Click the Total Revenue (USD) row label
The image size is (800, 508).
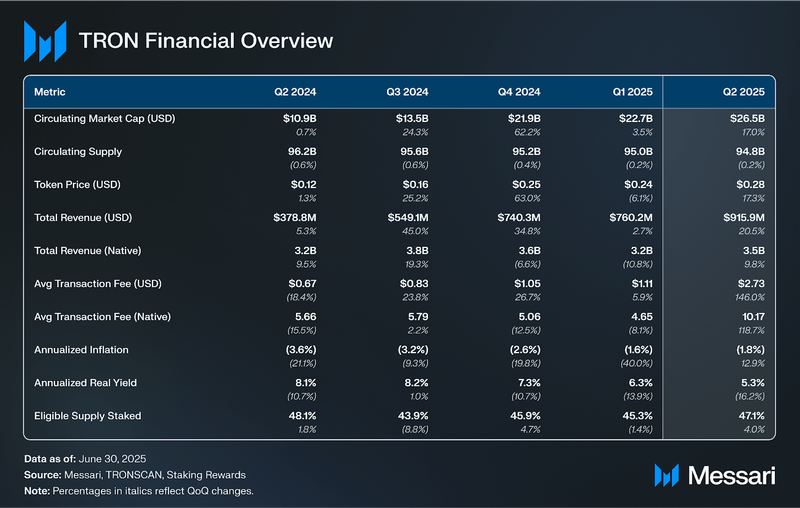[x=83, y=218]
